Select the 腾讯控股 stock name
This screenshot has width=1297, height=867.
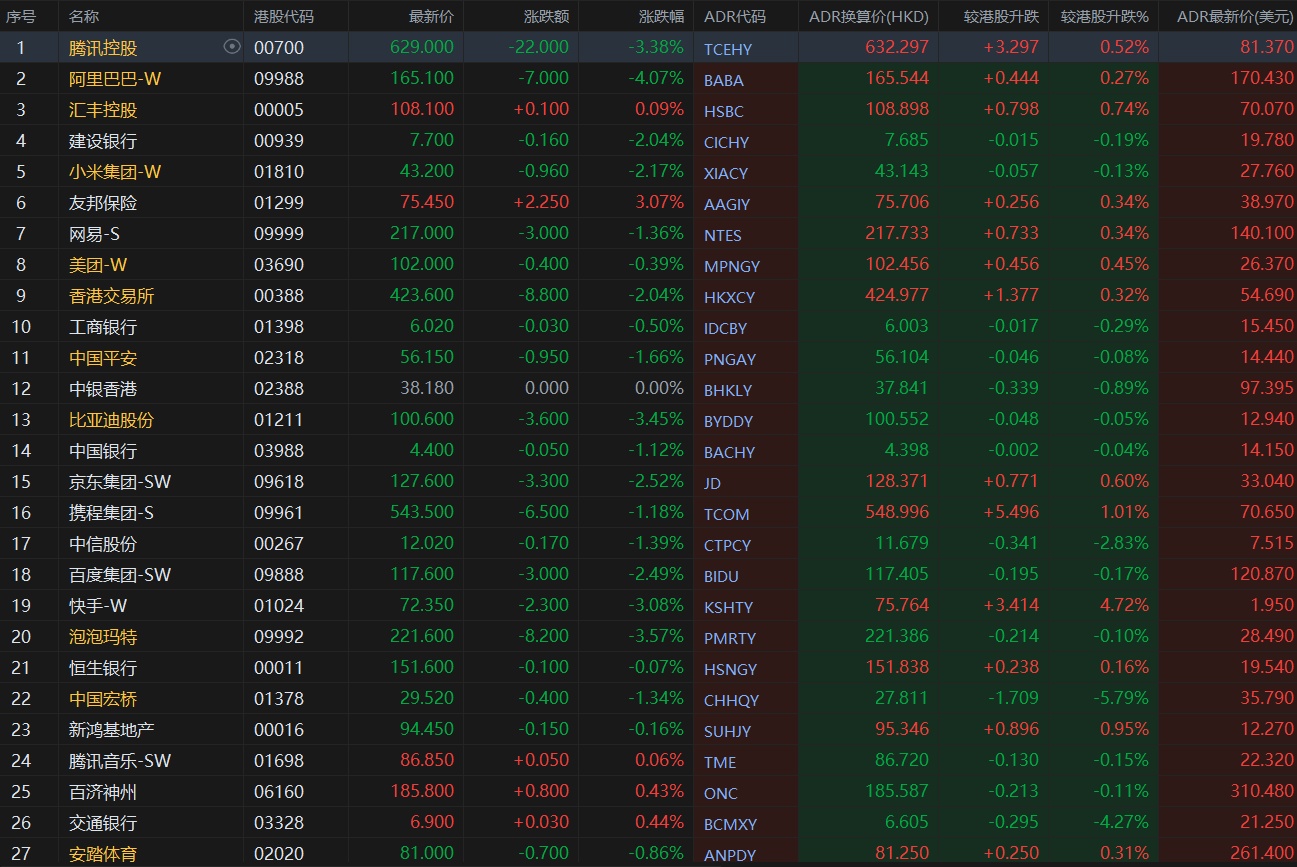(x=103, y=47)
